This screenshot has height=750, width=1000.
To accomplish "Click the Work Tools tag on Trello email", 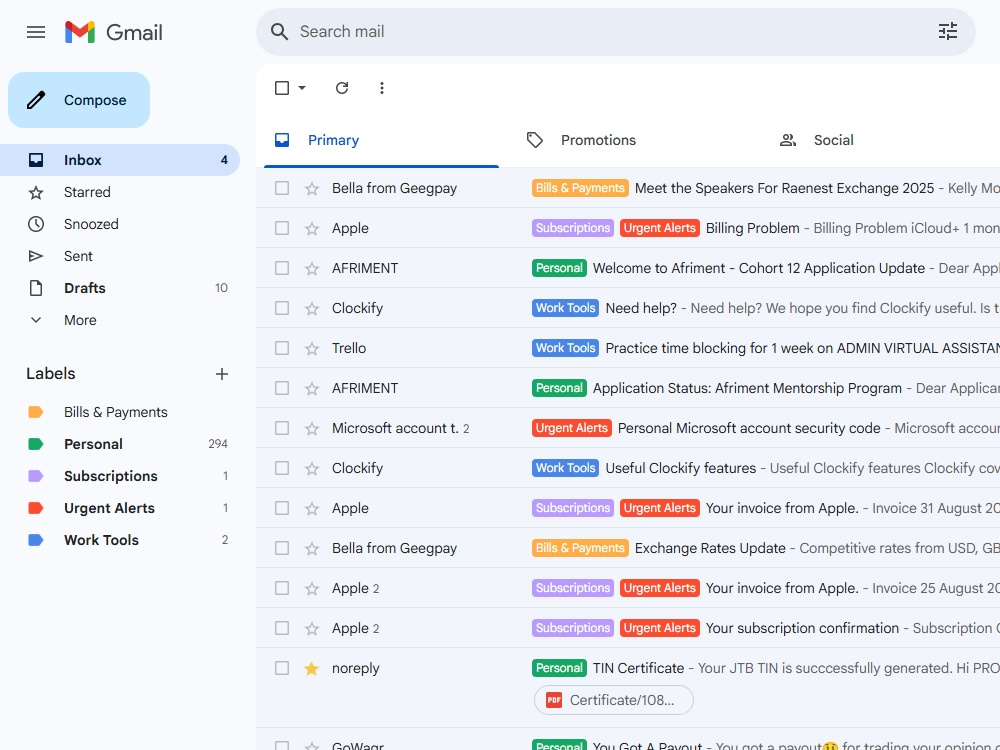I will click(565, 348).
